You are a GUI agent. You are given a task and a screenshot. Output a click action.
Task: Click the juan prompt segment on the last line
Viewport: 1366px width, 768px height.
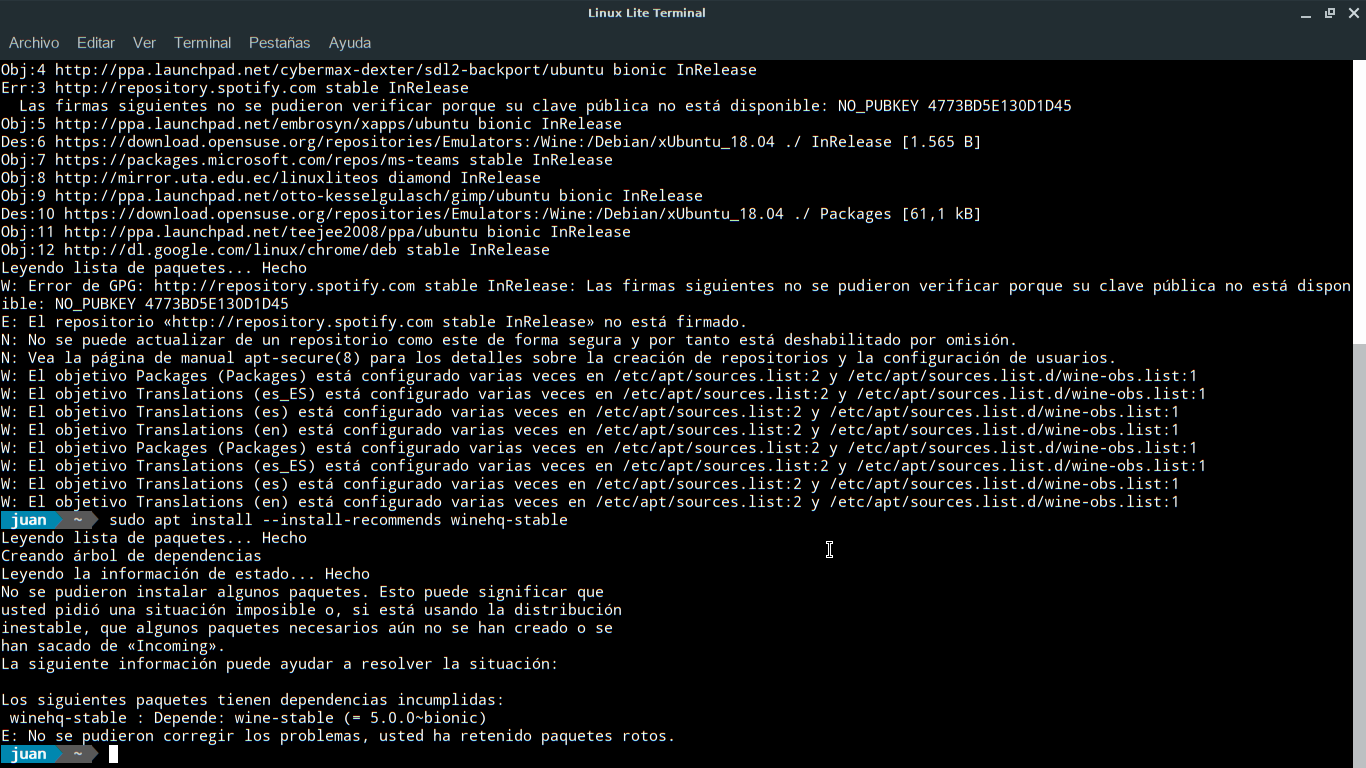pyautogui.click(x=29, y=754)
